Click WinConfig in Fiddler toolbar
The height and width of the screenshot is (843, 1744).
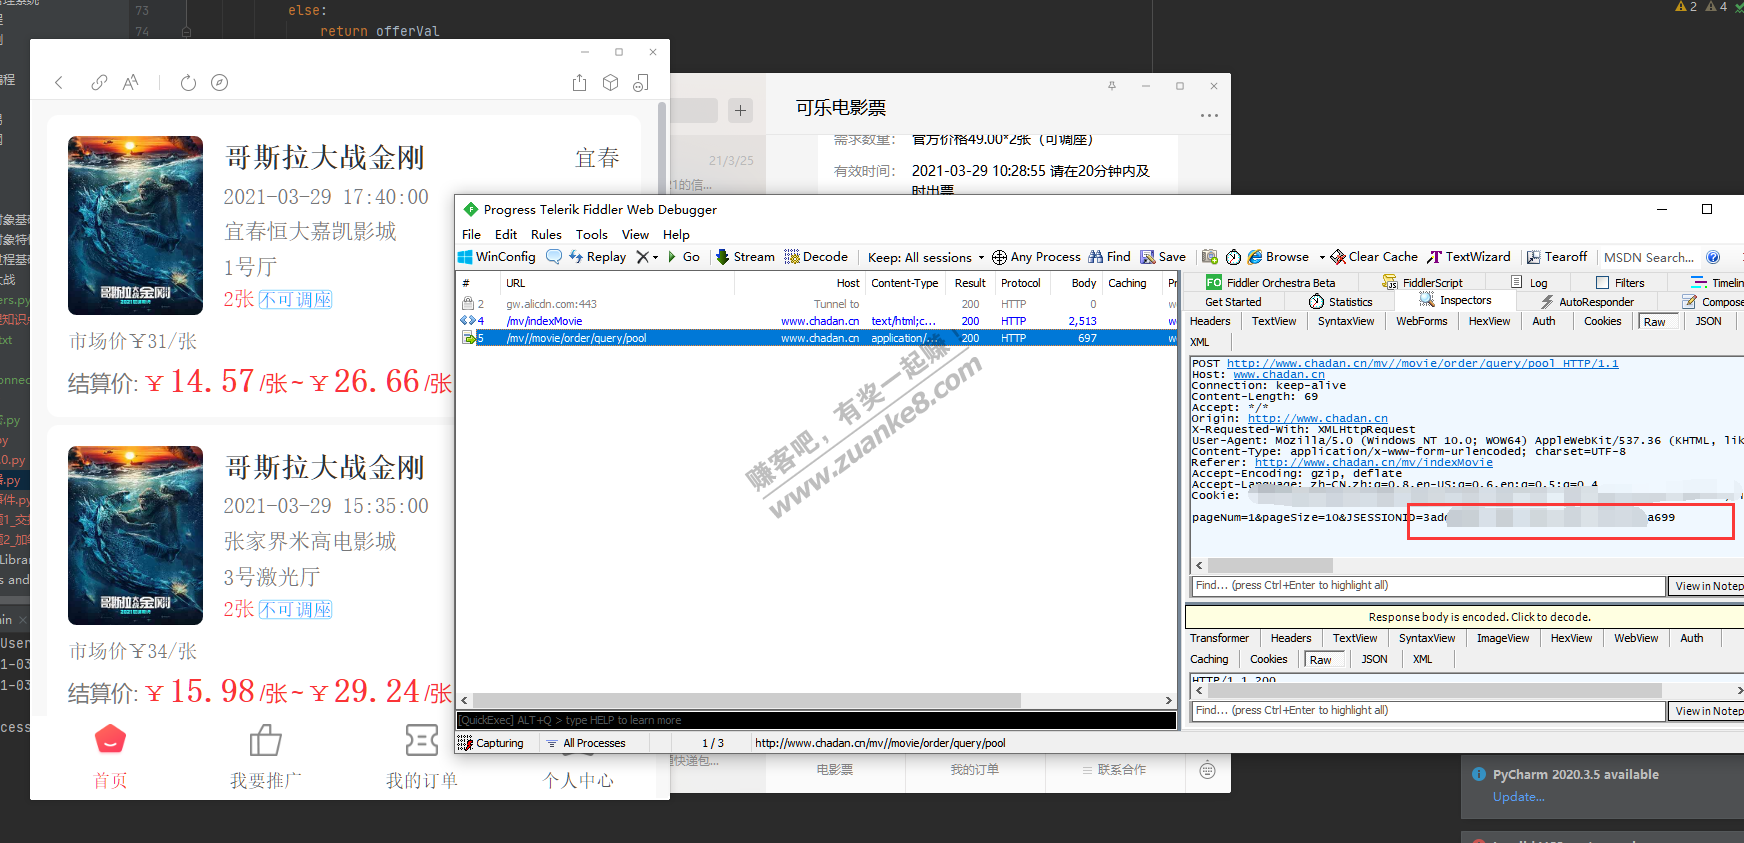coord(497,257)
